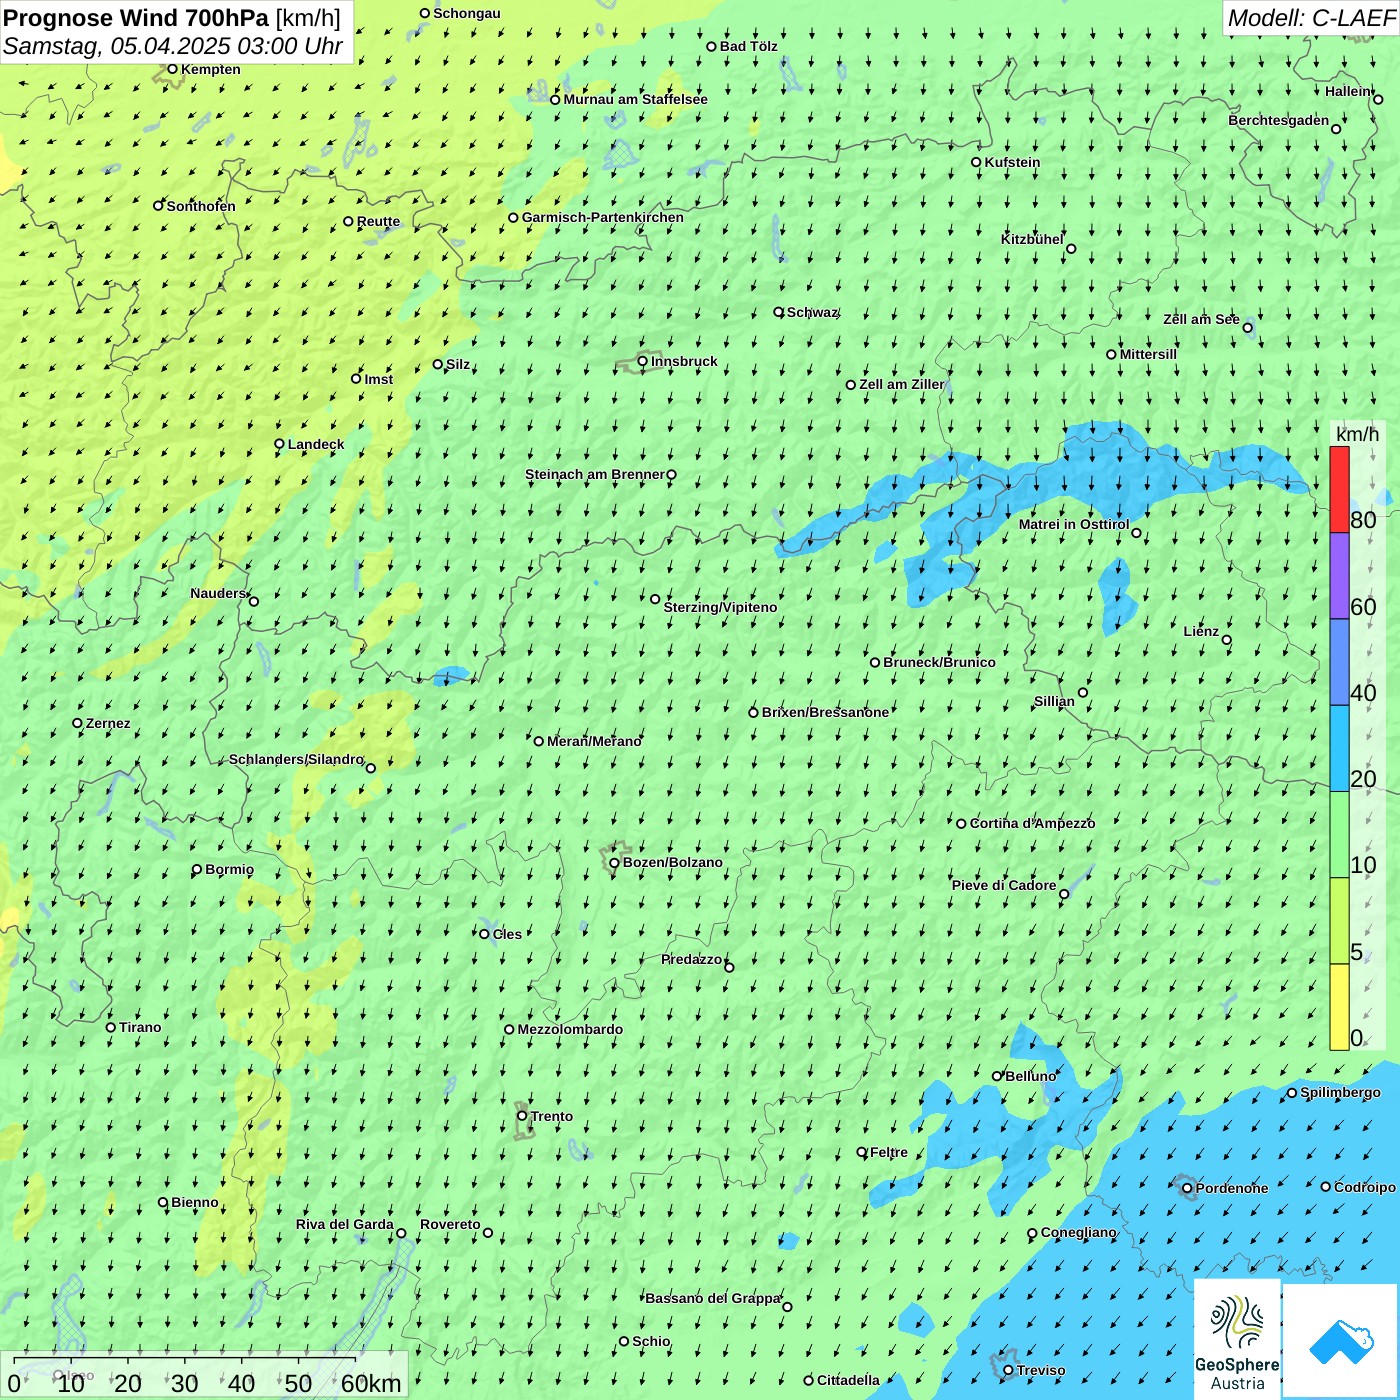Click the purple legend segment 60-80
1400x1400 pixels.
coord(1339,576)
